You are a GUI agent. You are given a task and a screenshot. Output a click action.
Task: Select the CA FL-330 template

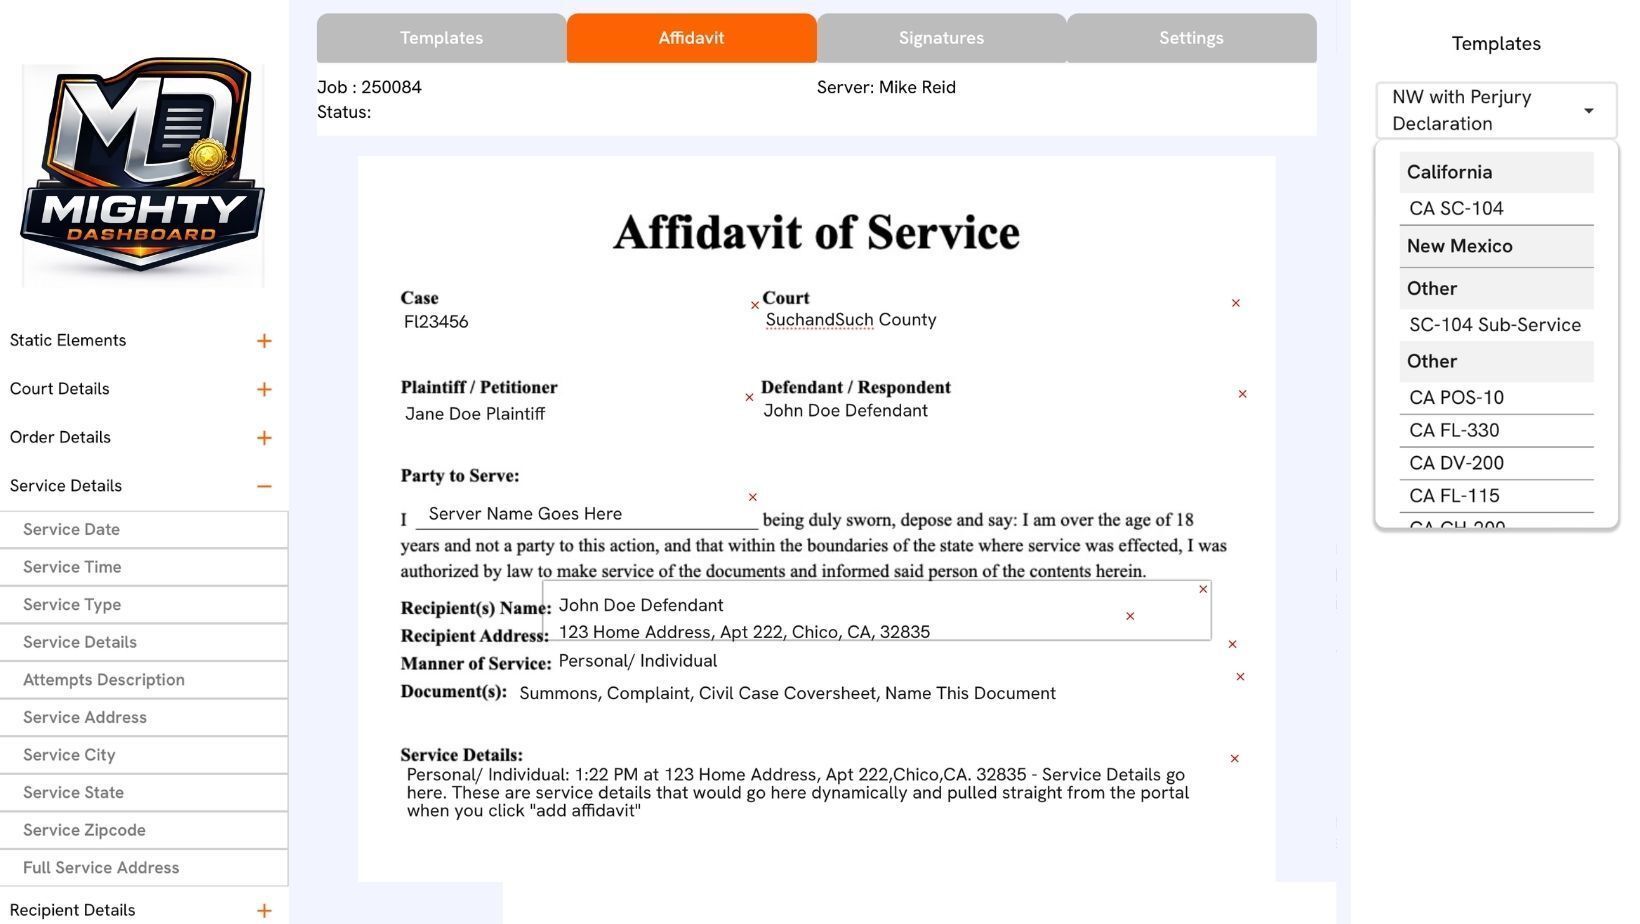click(x=1496, y=431)
